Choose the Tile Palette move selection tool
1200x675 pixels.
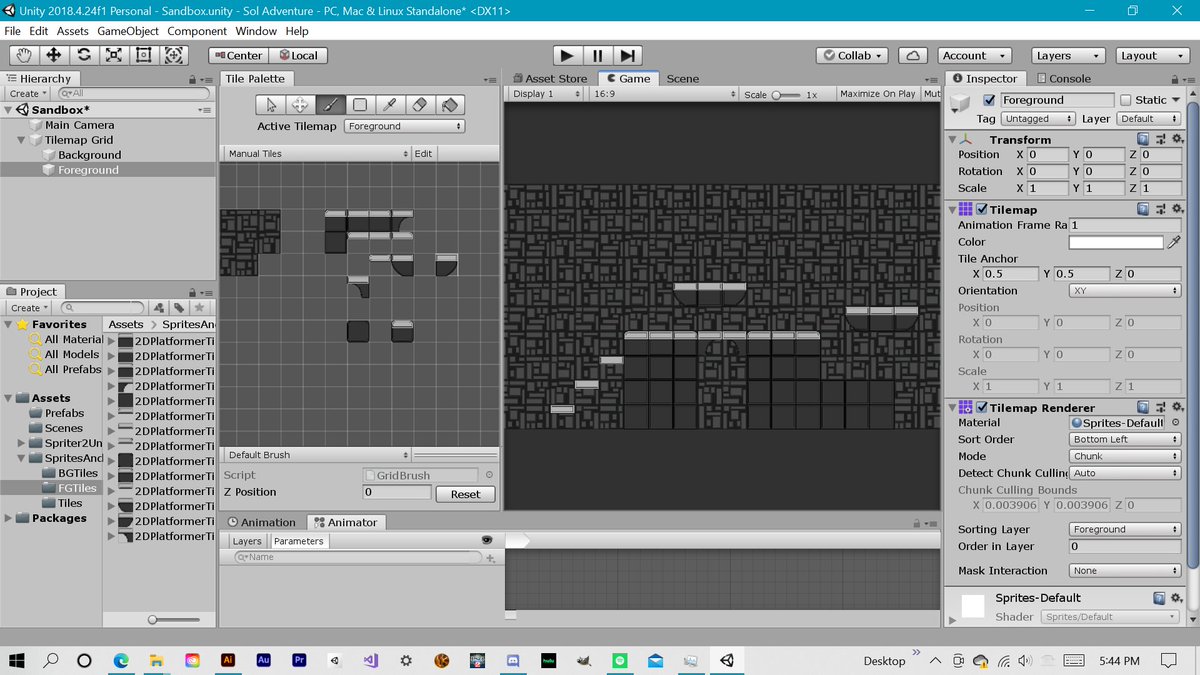(300, 104)
